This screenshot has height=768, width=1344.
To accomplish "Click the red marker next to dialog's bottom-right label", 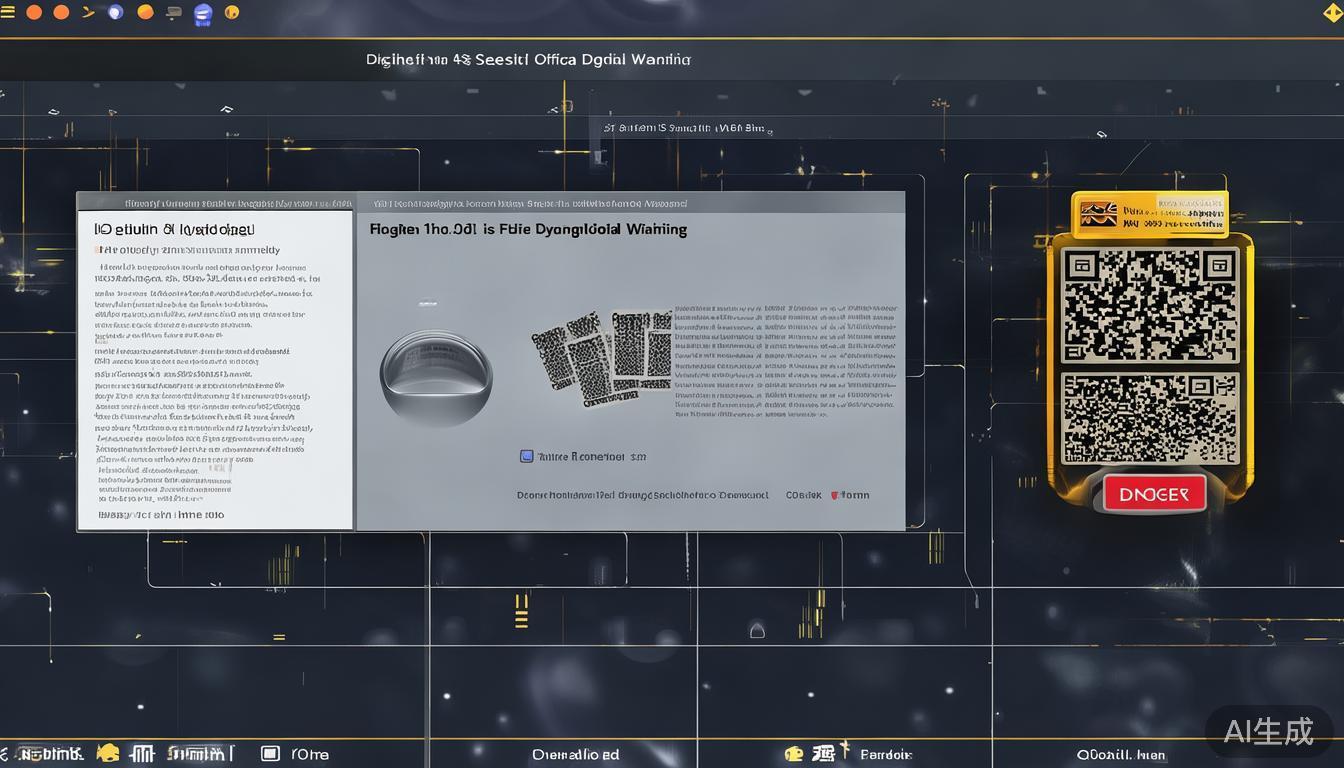I will 834,495.
